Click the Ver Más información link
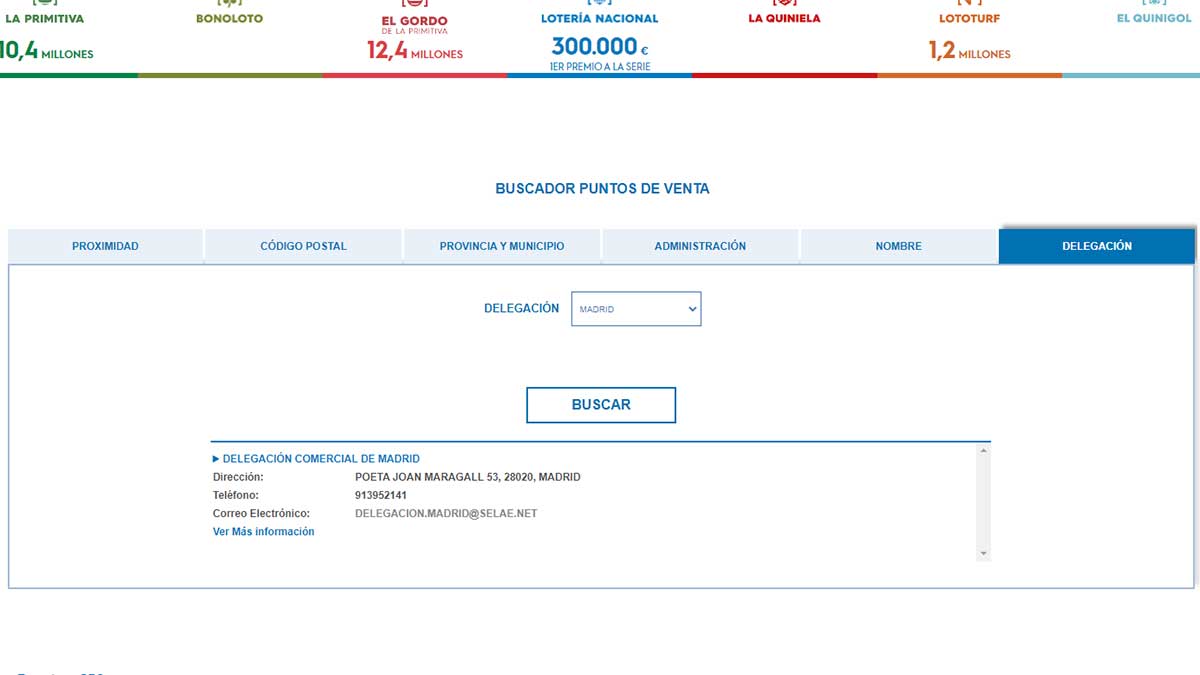Image resolution: width=1200 pixels, height=675 pixels. pyautogui.click(x=263, y=532)
